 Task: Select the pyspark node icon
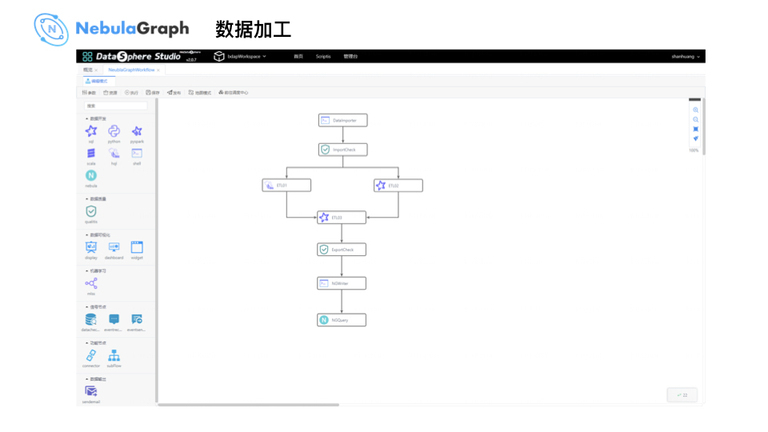pyautogui.click(x=137, y=131)
